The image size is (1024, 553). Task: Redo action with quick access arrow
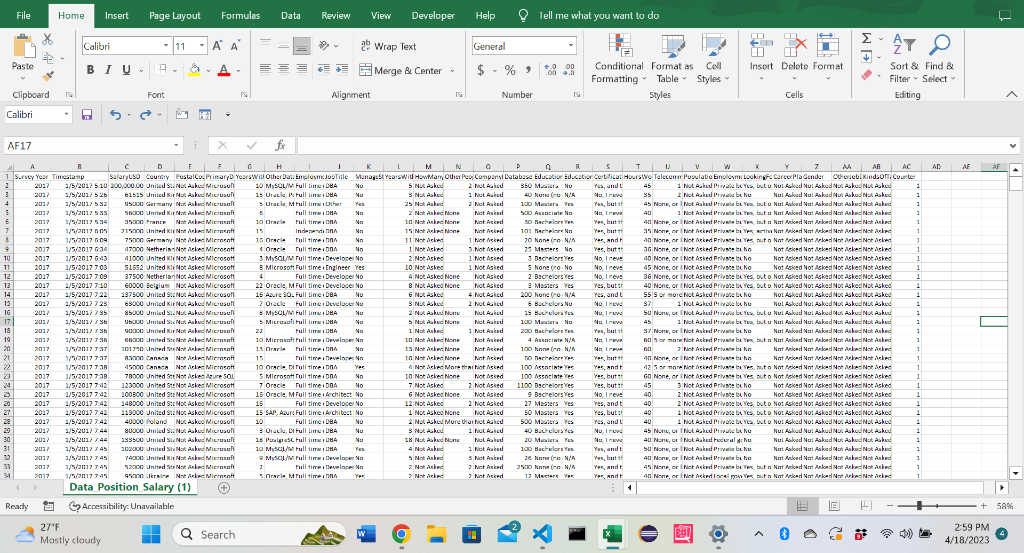(145, 115)
